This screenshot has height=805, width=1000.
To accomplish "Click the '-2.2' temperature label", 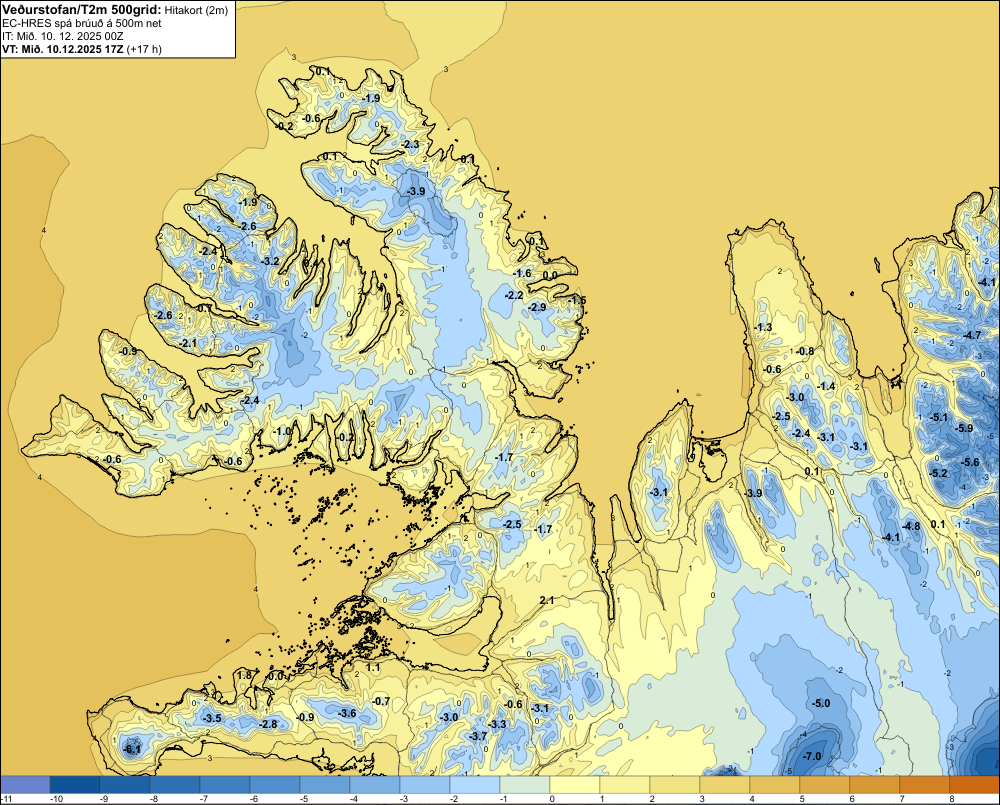I will 513,295.
